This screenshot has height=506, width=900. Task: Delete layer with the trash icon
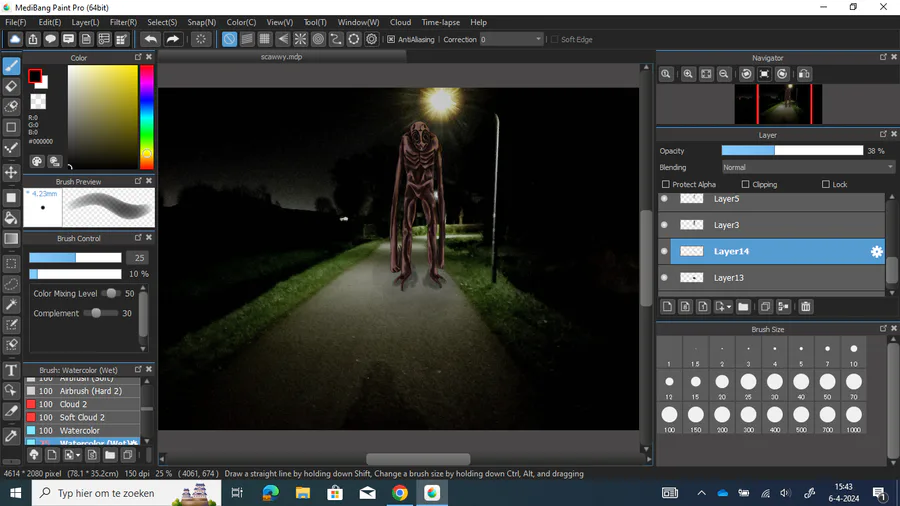tap(805, 307)
